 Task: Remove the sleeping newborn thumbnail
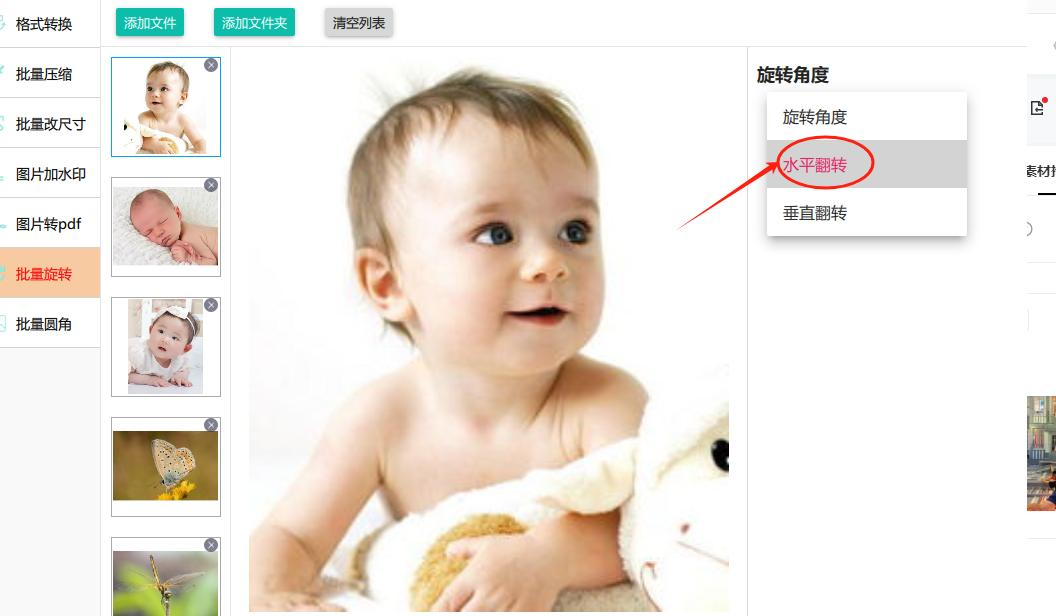[211, 185]
